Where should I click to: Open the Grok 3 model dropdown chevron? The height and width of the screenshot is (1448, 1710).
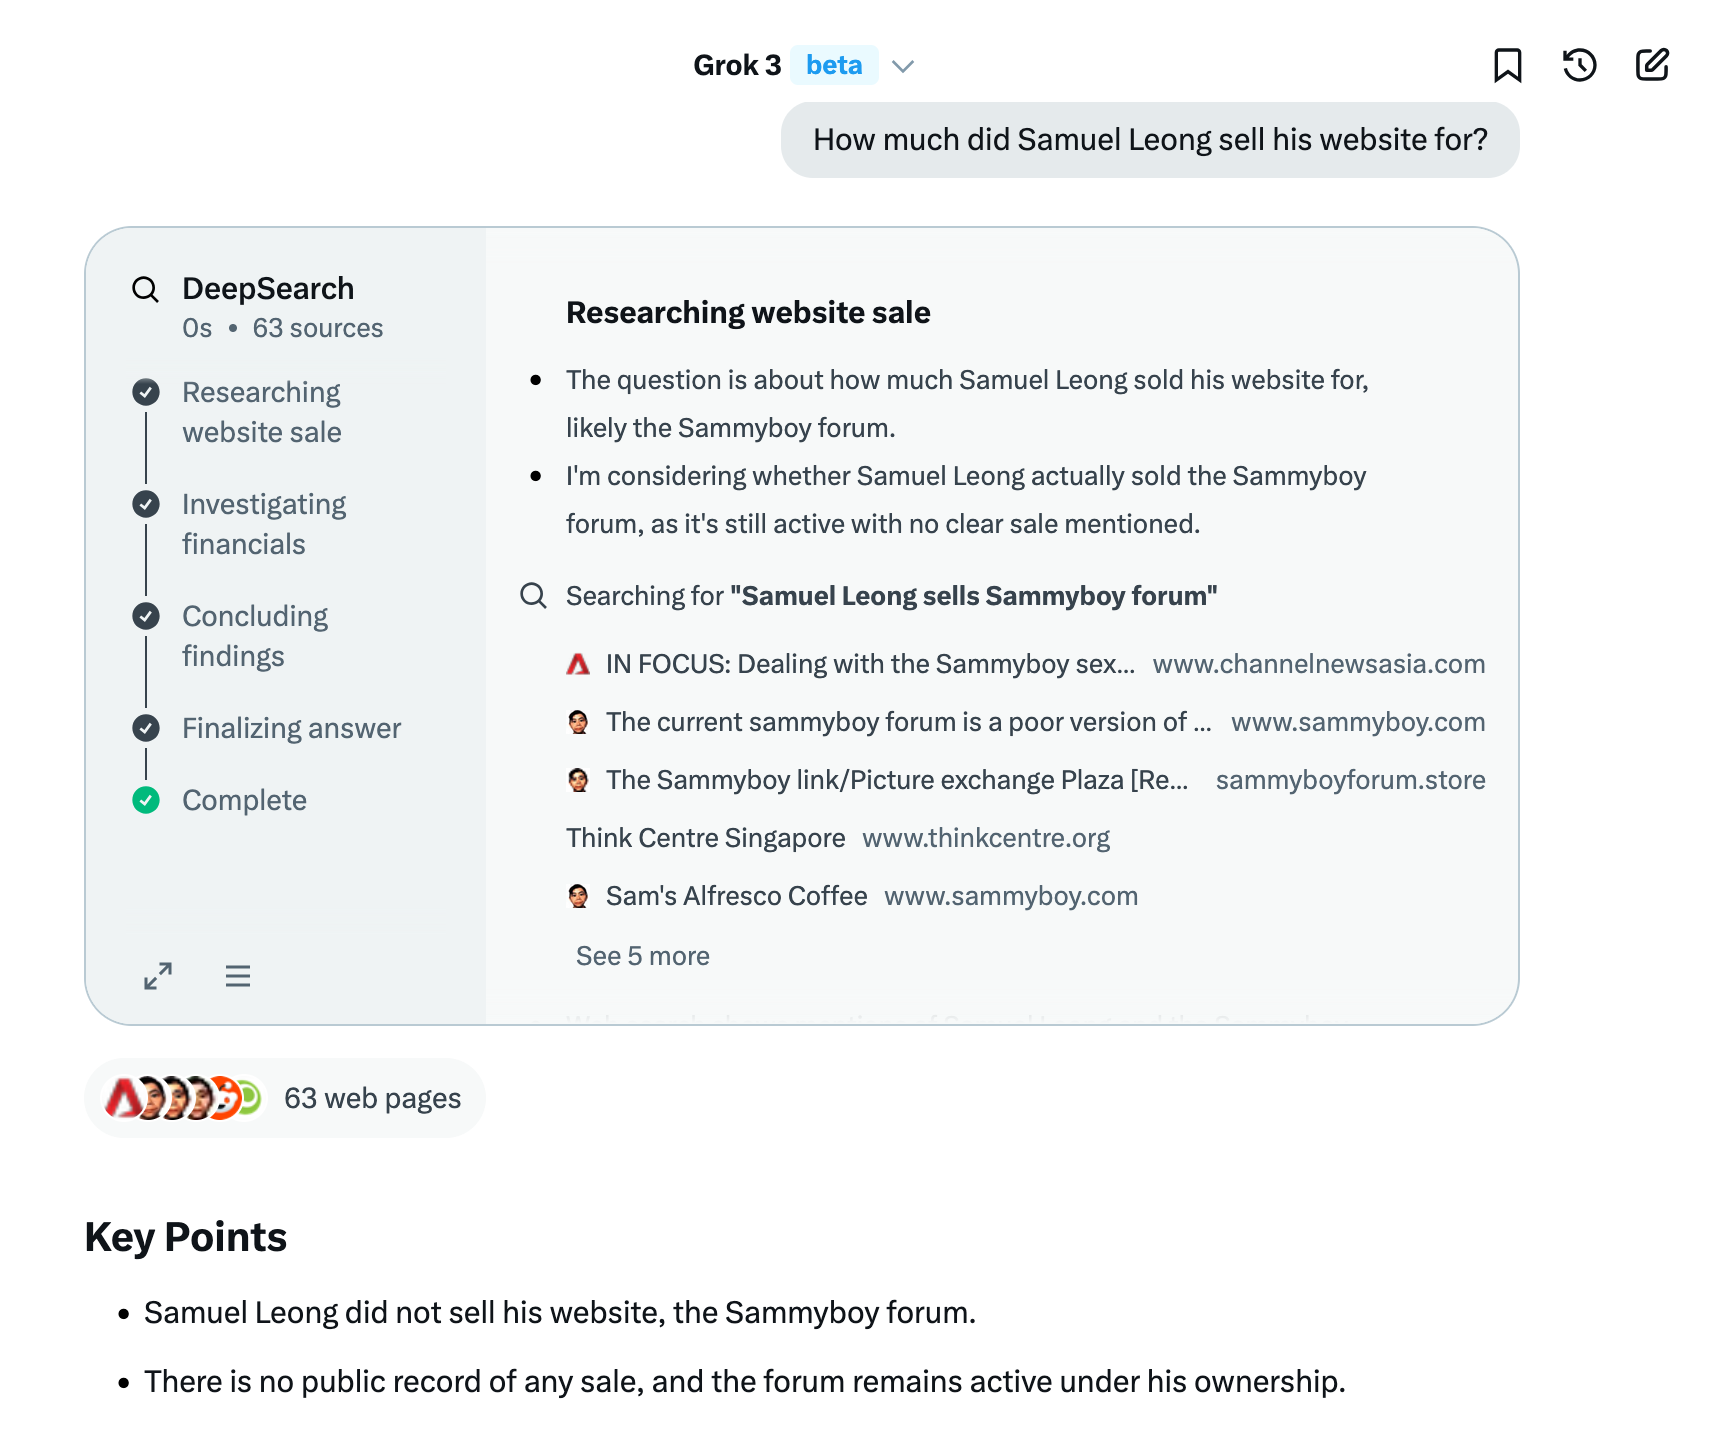click(903, 67)
